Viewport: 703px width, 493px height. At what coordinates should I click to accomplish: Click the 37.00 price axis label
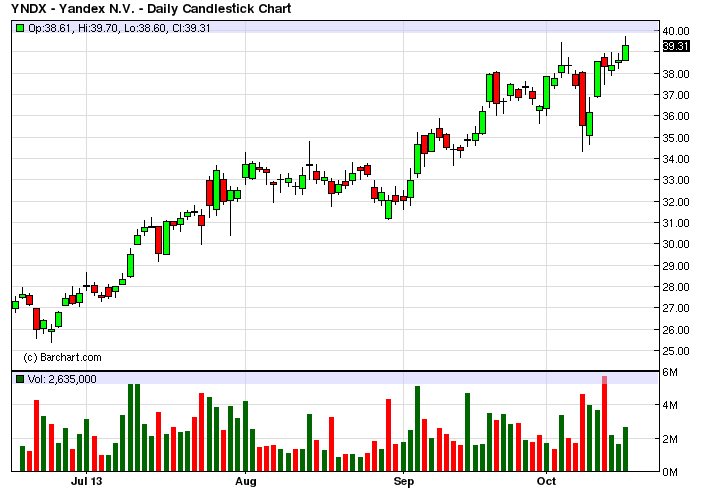click(x=676, y=95)
